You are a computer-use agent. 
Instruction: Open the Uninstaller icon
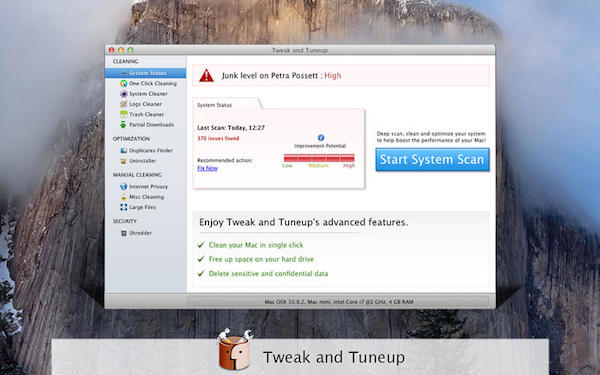(124, 161)
